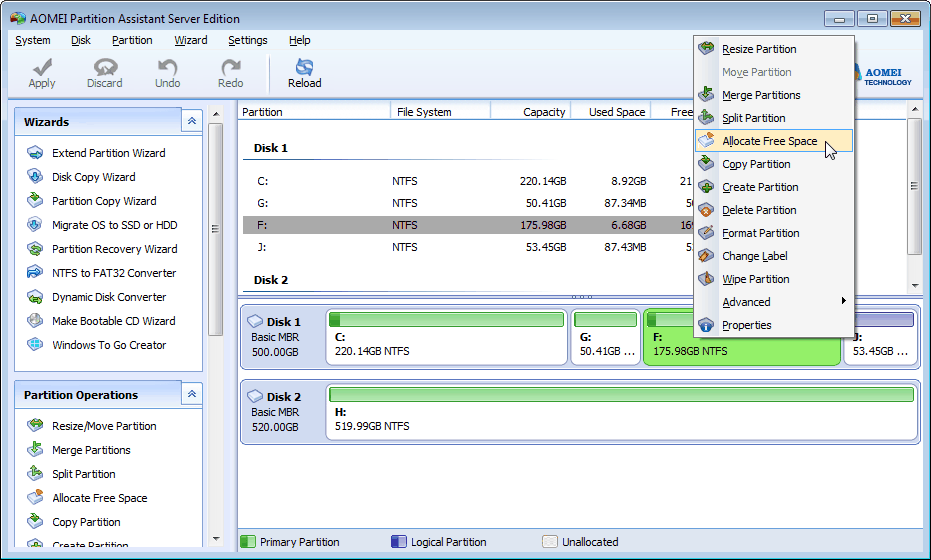Sort by File System column header
The width and height of the screenshot is (931, 560).
click(x=440, y=112)
